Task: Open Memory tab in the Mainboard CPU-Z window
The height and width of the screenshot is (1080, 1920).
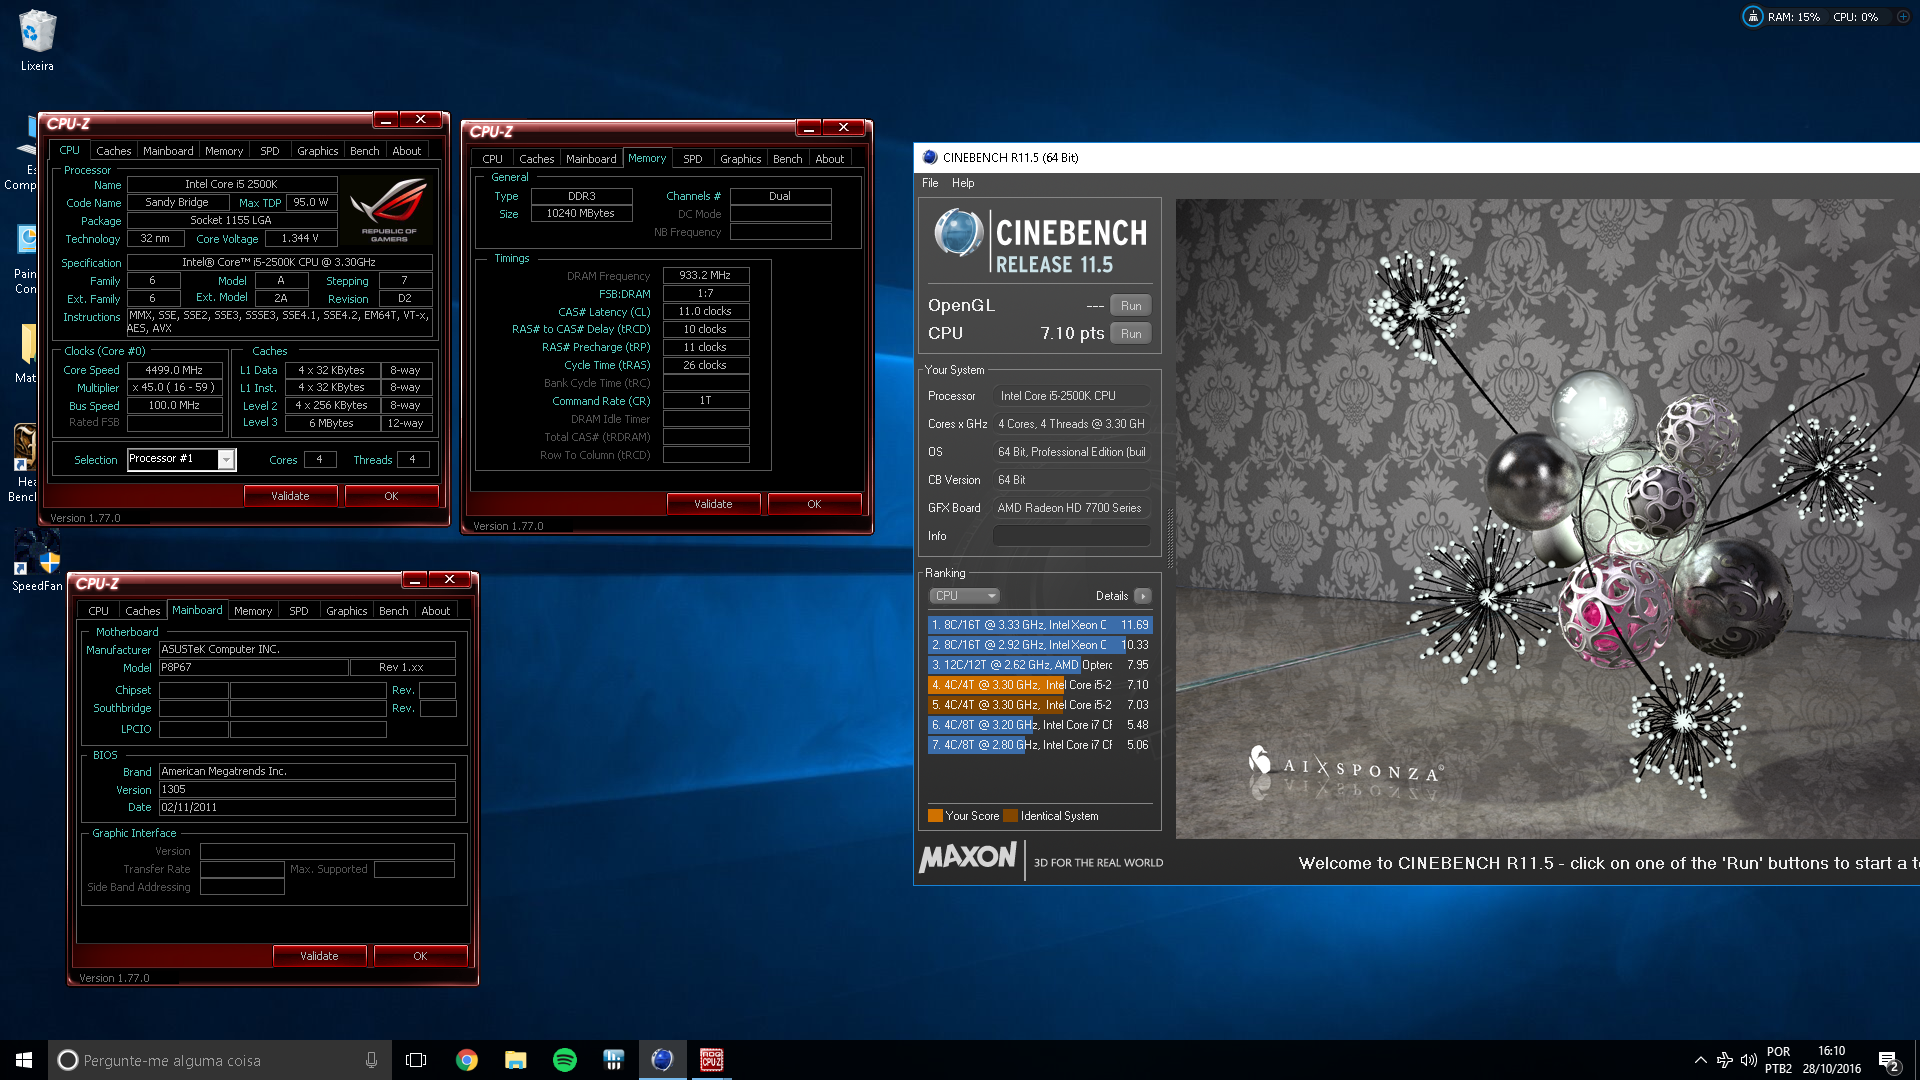Action: (253, 611)
